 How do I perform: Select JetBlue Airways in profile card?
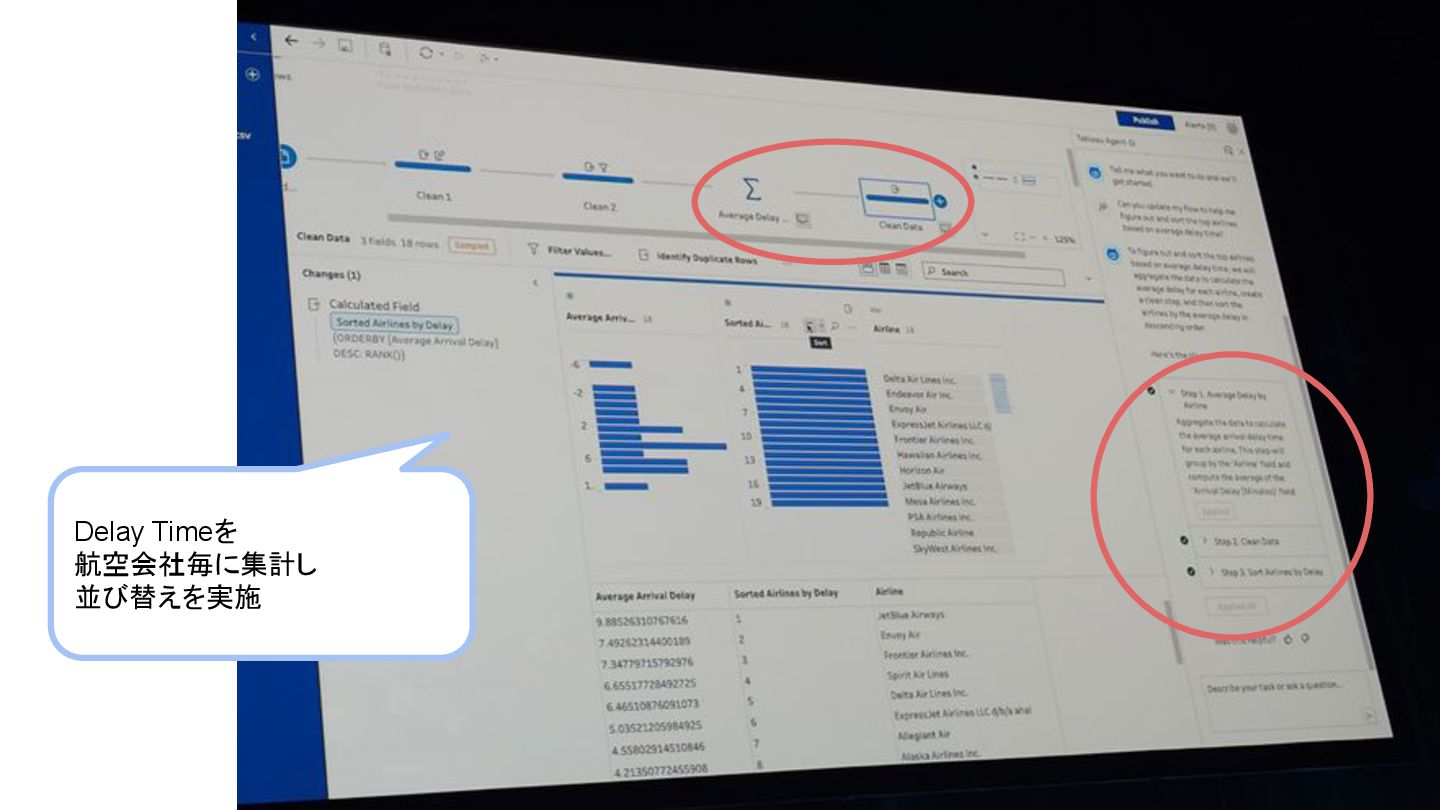point(935,485)
